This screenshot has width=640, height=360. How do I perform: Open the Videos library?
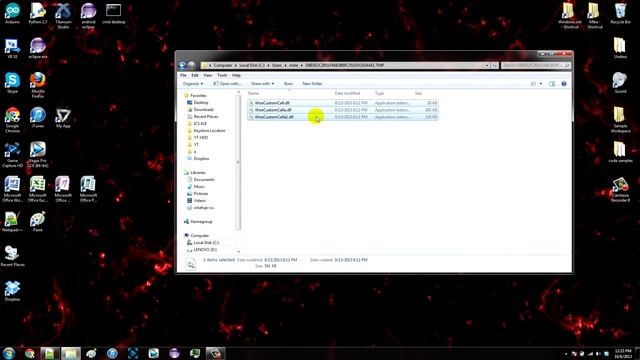pos(199,200)
